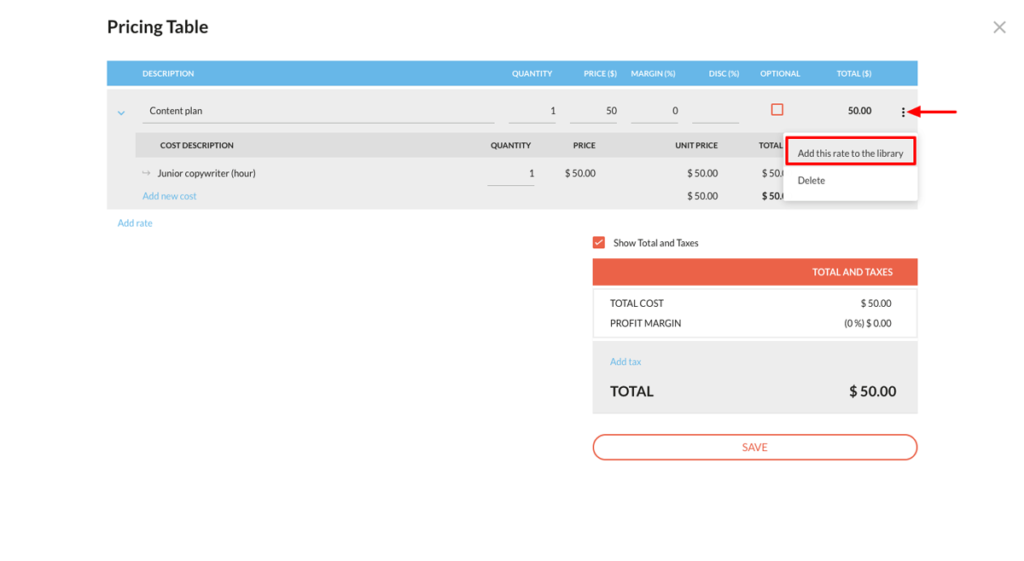The image size is (1024, 561).
Task: Click the OPTIONAL column header
Action: 780,74
